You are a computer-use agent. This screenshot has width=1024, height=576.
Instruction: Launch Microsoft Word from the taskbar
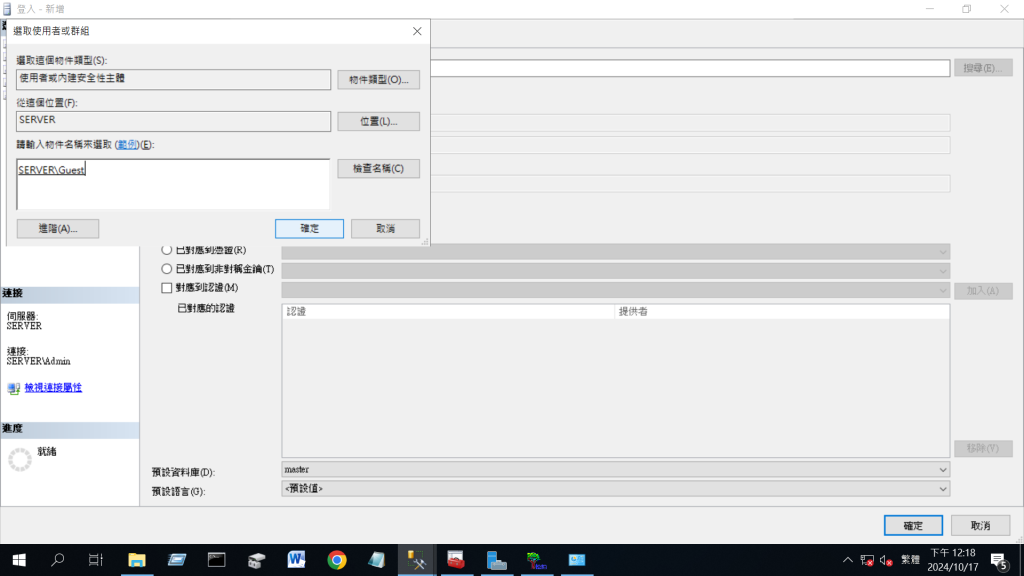(297, 560)
